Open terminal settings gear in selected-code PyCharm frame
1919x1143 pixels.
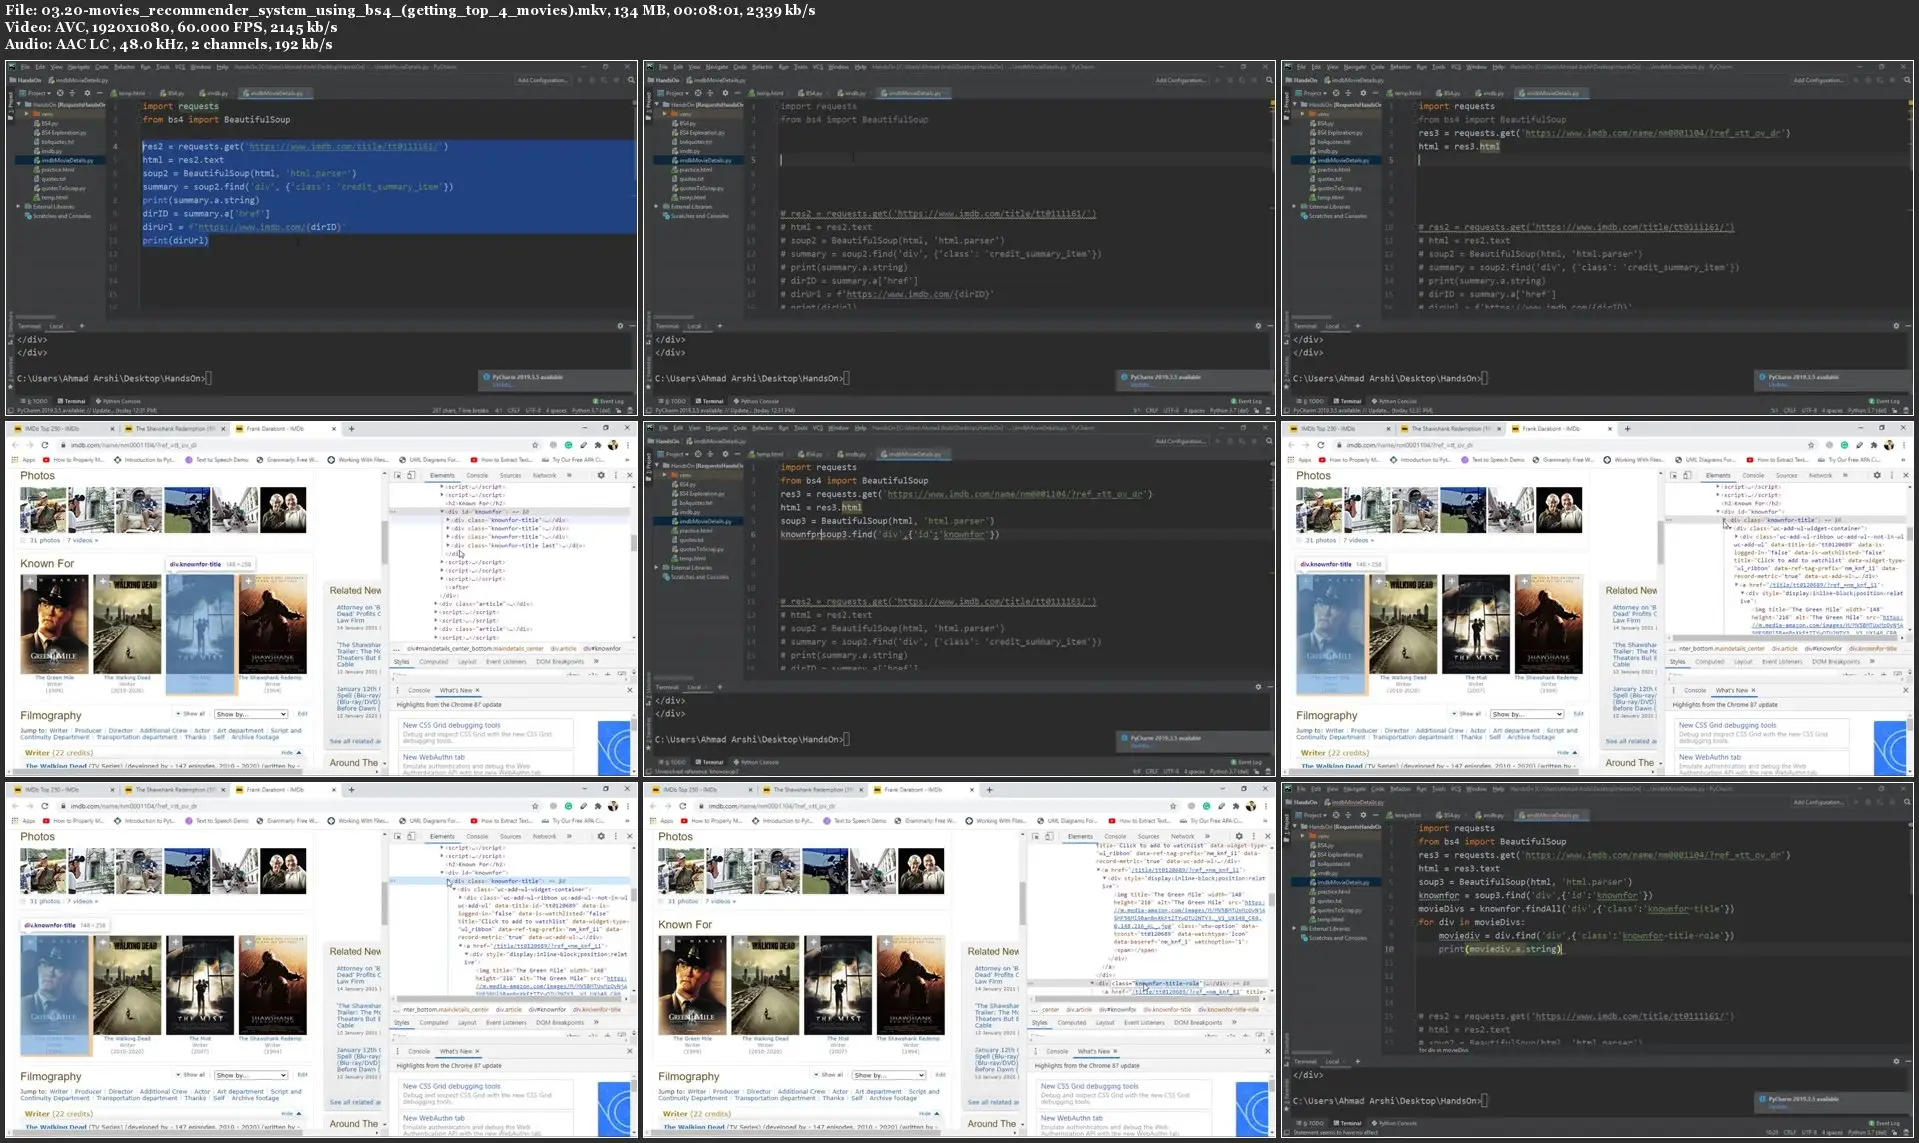tap(619, 326)
